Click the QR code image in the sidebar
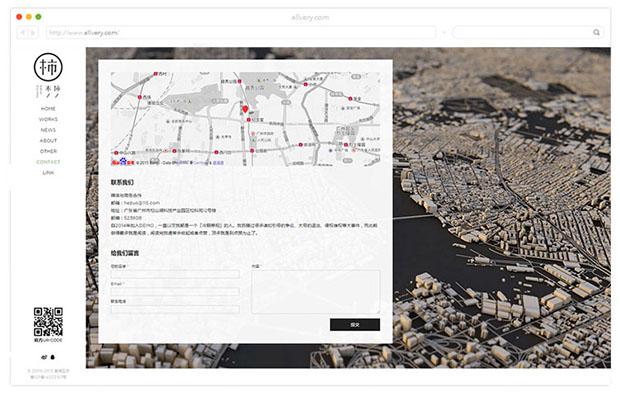The height and width of the screenshot is (395, 620). pos(48,322)
